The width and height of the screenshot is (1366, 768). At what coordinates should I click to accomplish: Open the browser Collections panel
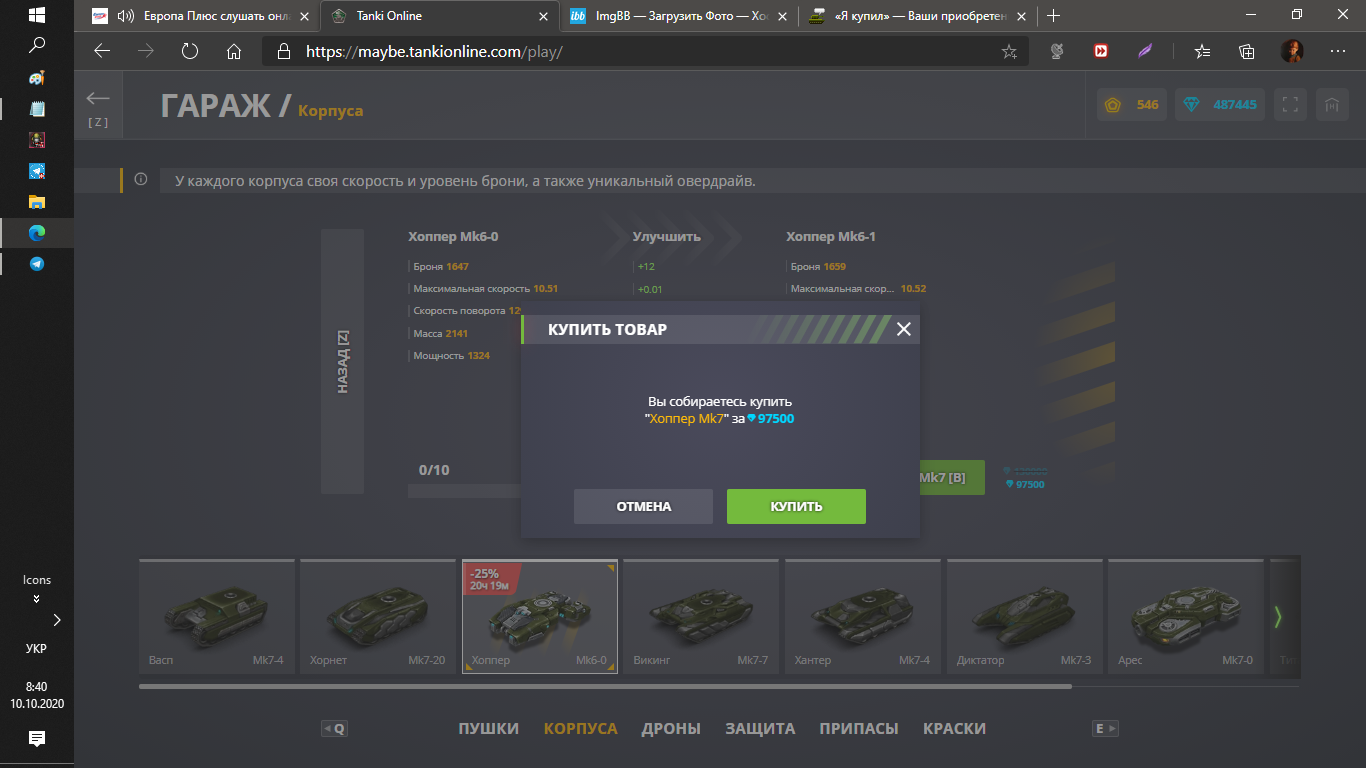point(1247,51)
